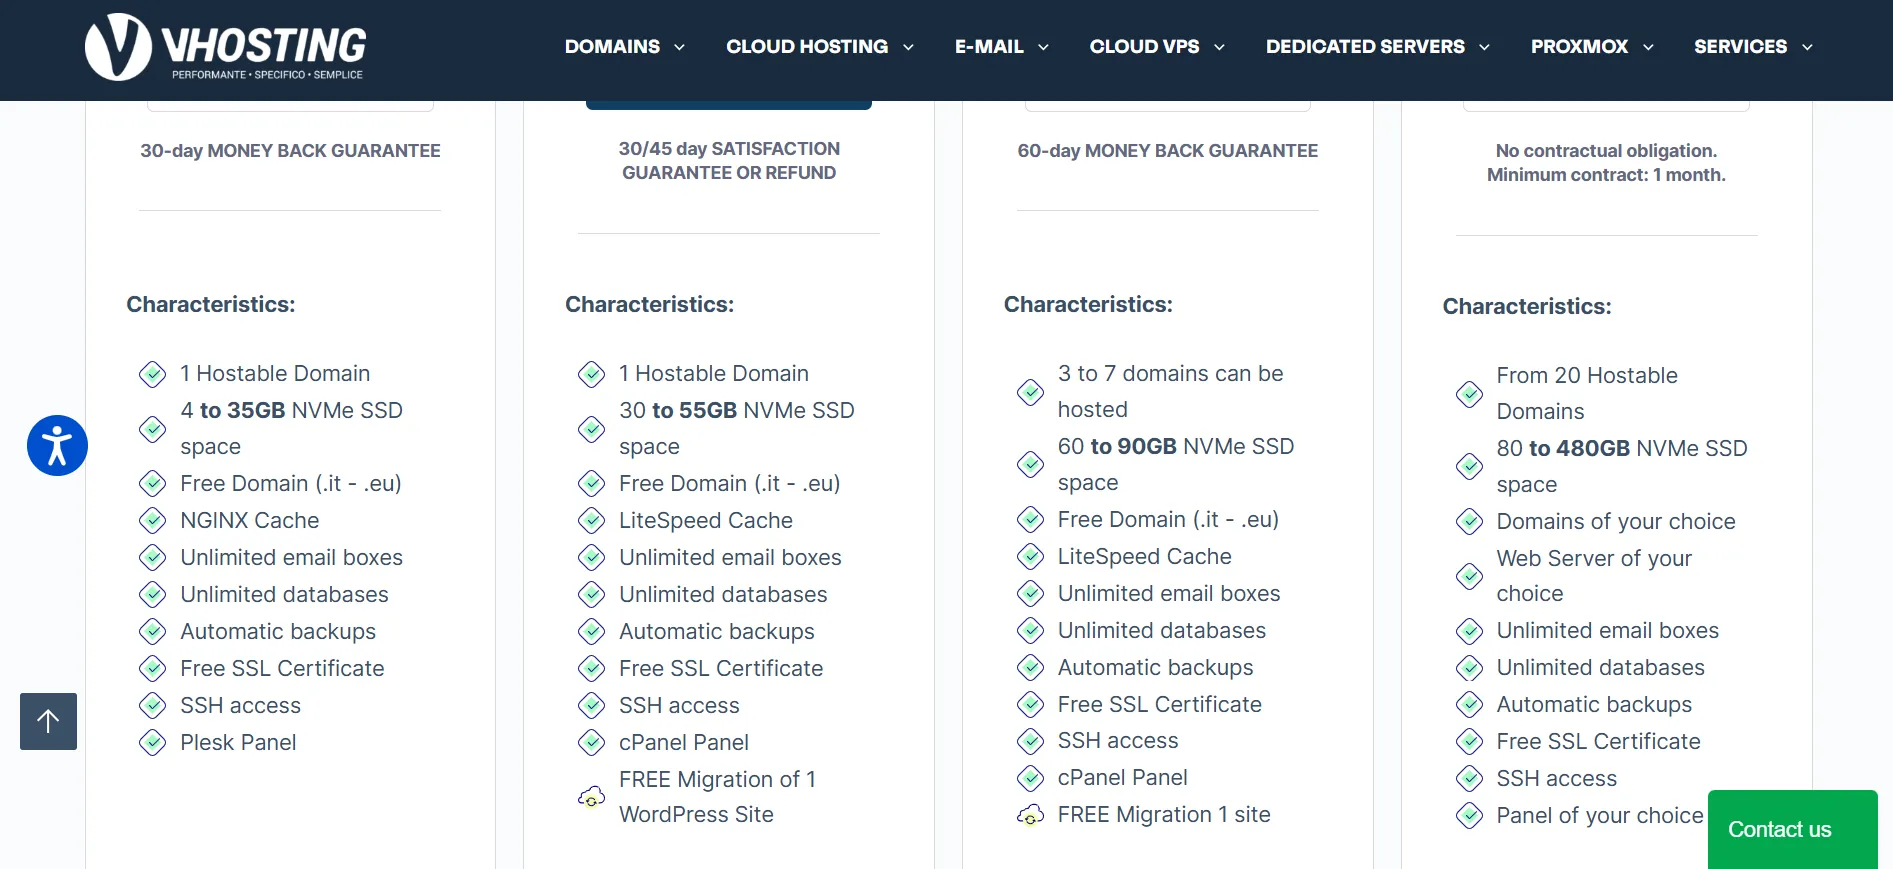This screenshot has height=869, width=1893.
Task: Open the CLOUD HOSTING navigation item
Action: click(807, 46)
